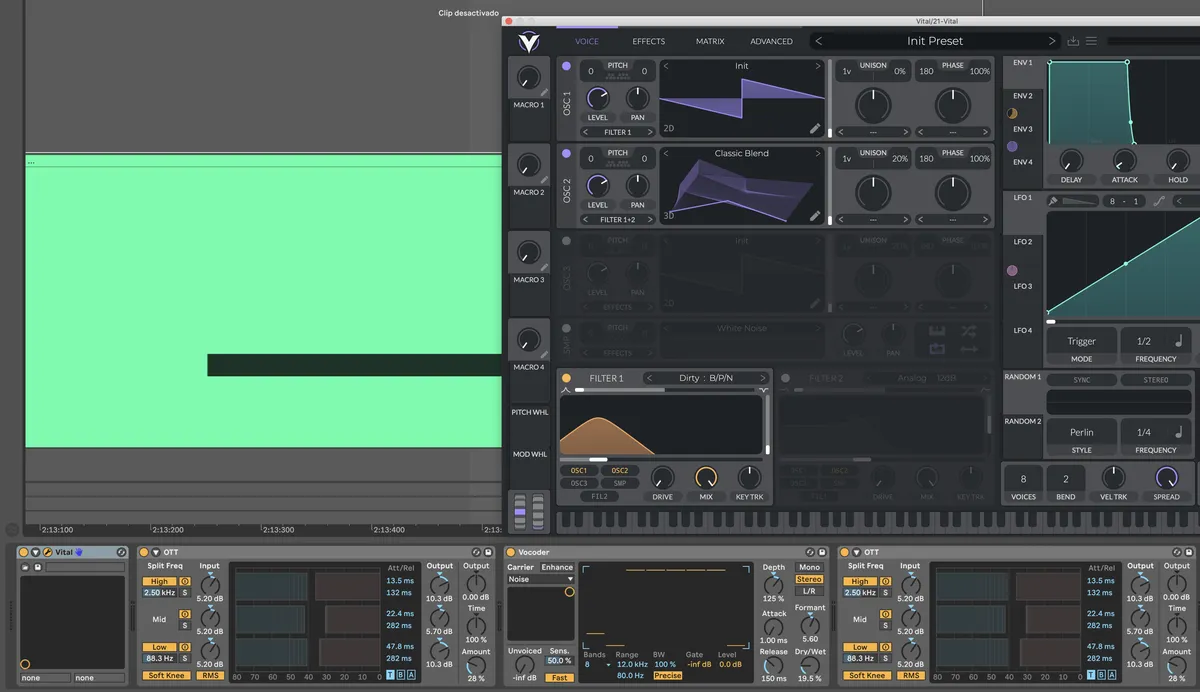This screenshot has width=1200, height=692.
Task: Open the Dirty : B/P/N filter selector
Action: pyautogui.click(x=706, y=378)
